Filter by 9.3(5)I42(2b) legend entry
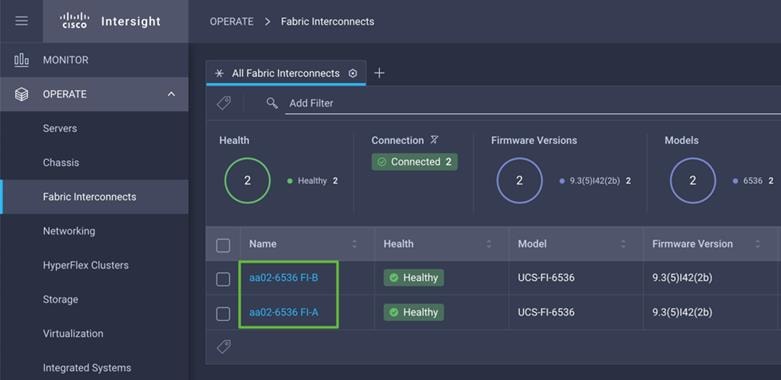This screenshot has width=781, height=380. (595, 181)
